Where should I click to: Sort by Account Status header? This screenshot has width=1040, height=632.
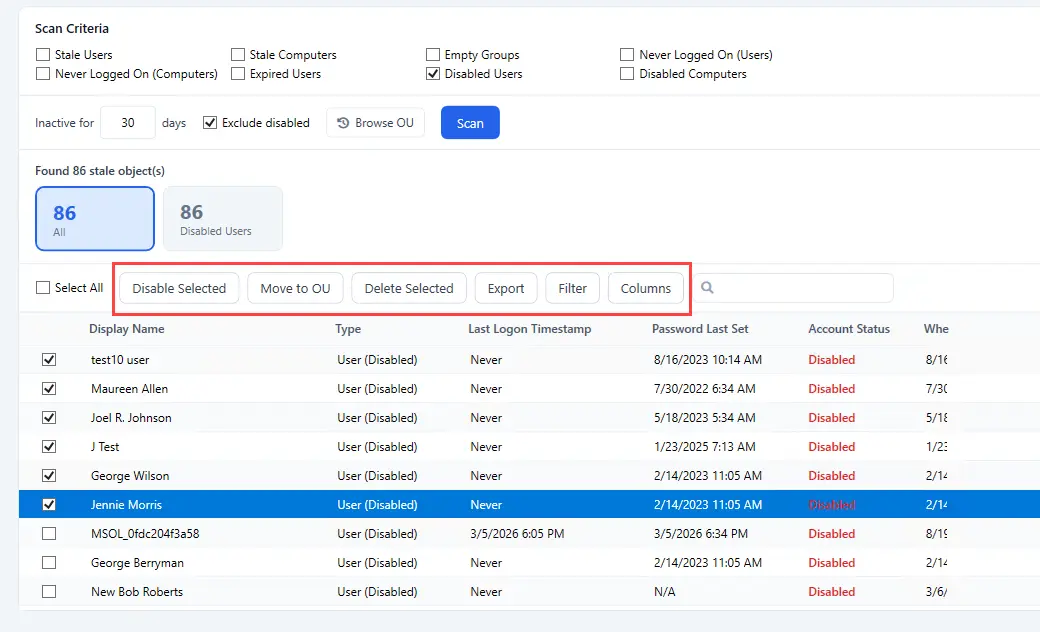coord(849,329)
